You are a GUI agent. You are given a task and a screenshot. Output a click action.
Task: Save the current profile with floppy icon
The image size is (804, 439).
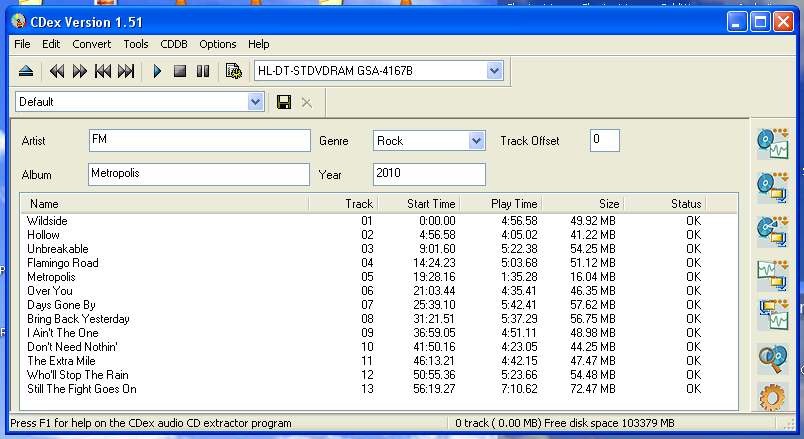click(284, 102)
